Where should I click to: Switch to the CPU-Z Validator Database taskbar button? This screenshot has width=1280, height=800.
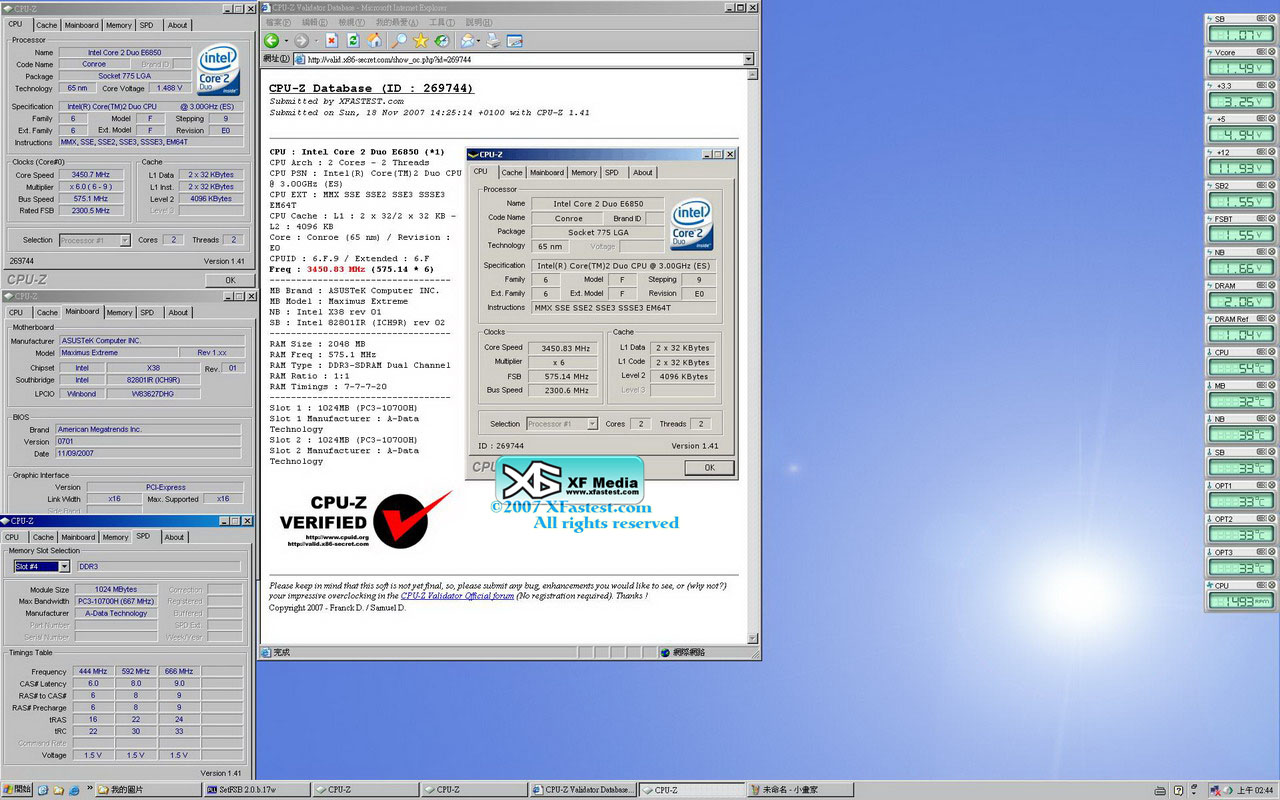pos(583,790)
